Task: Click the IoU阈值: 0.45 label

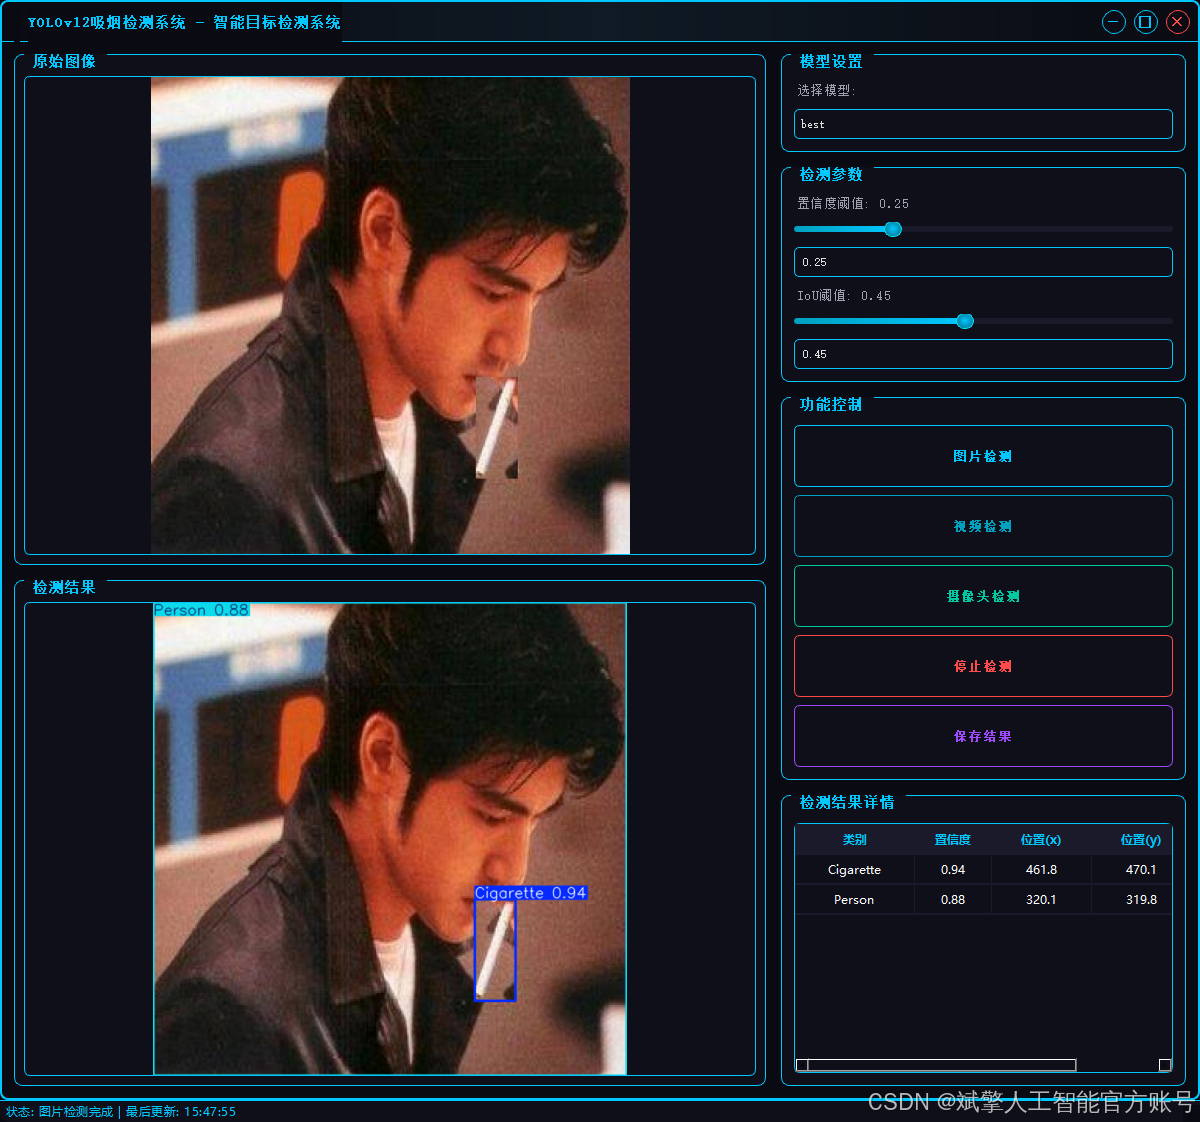Action: (844, 296)
